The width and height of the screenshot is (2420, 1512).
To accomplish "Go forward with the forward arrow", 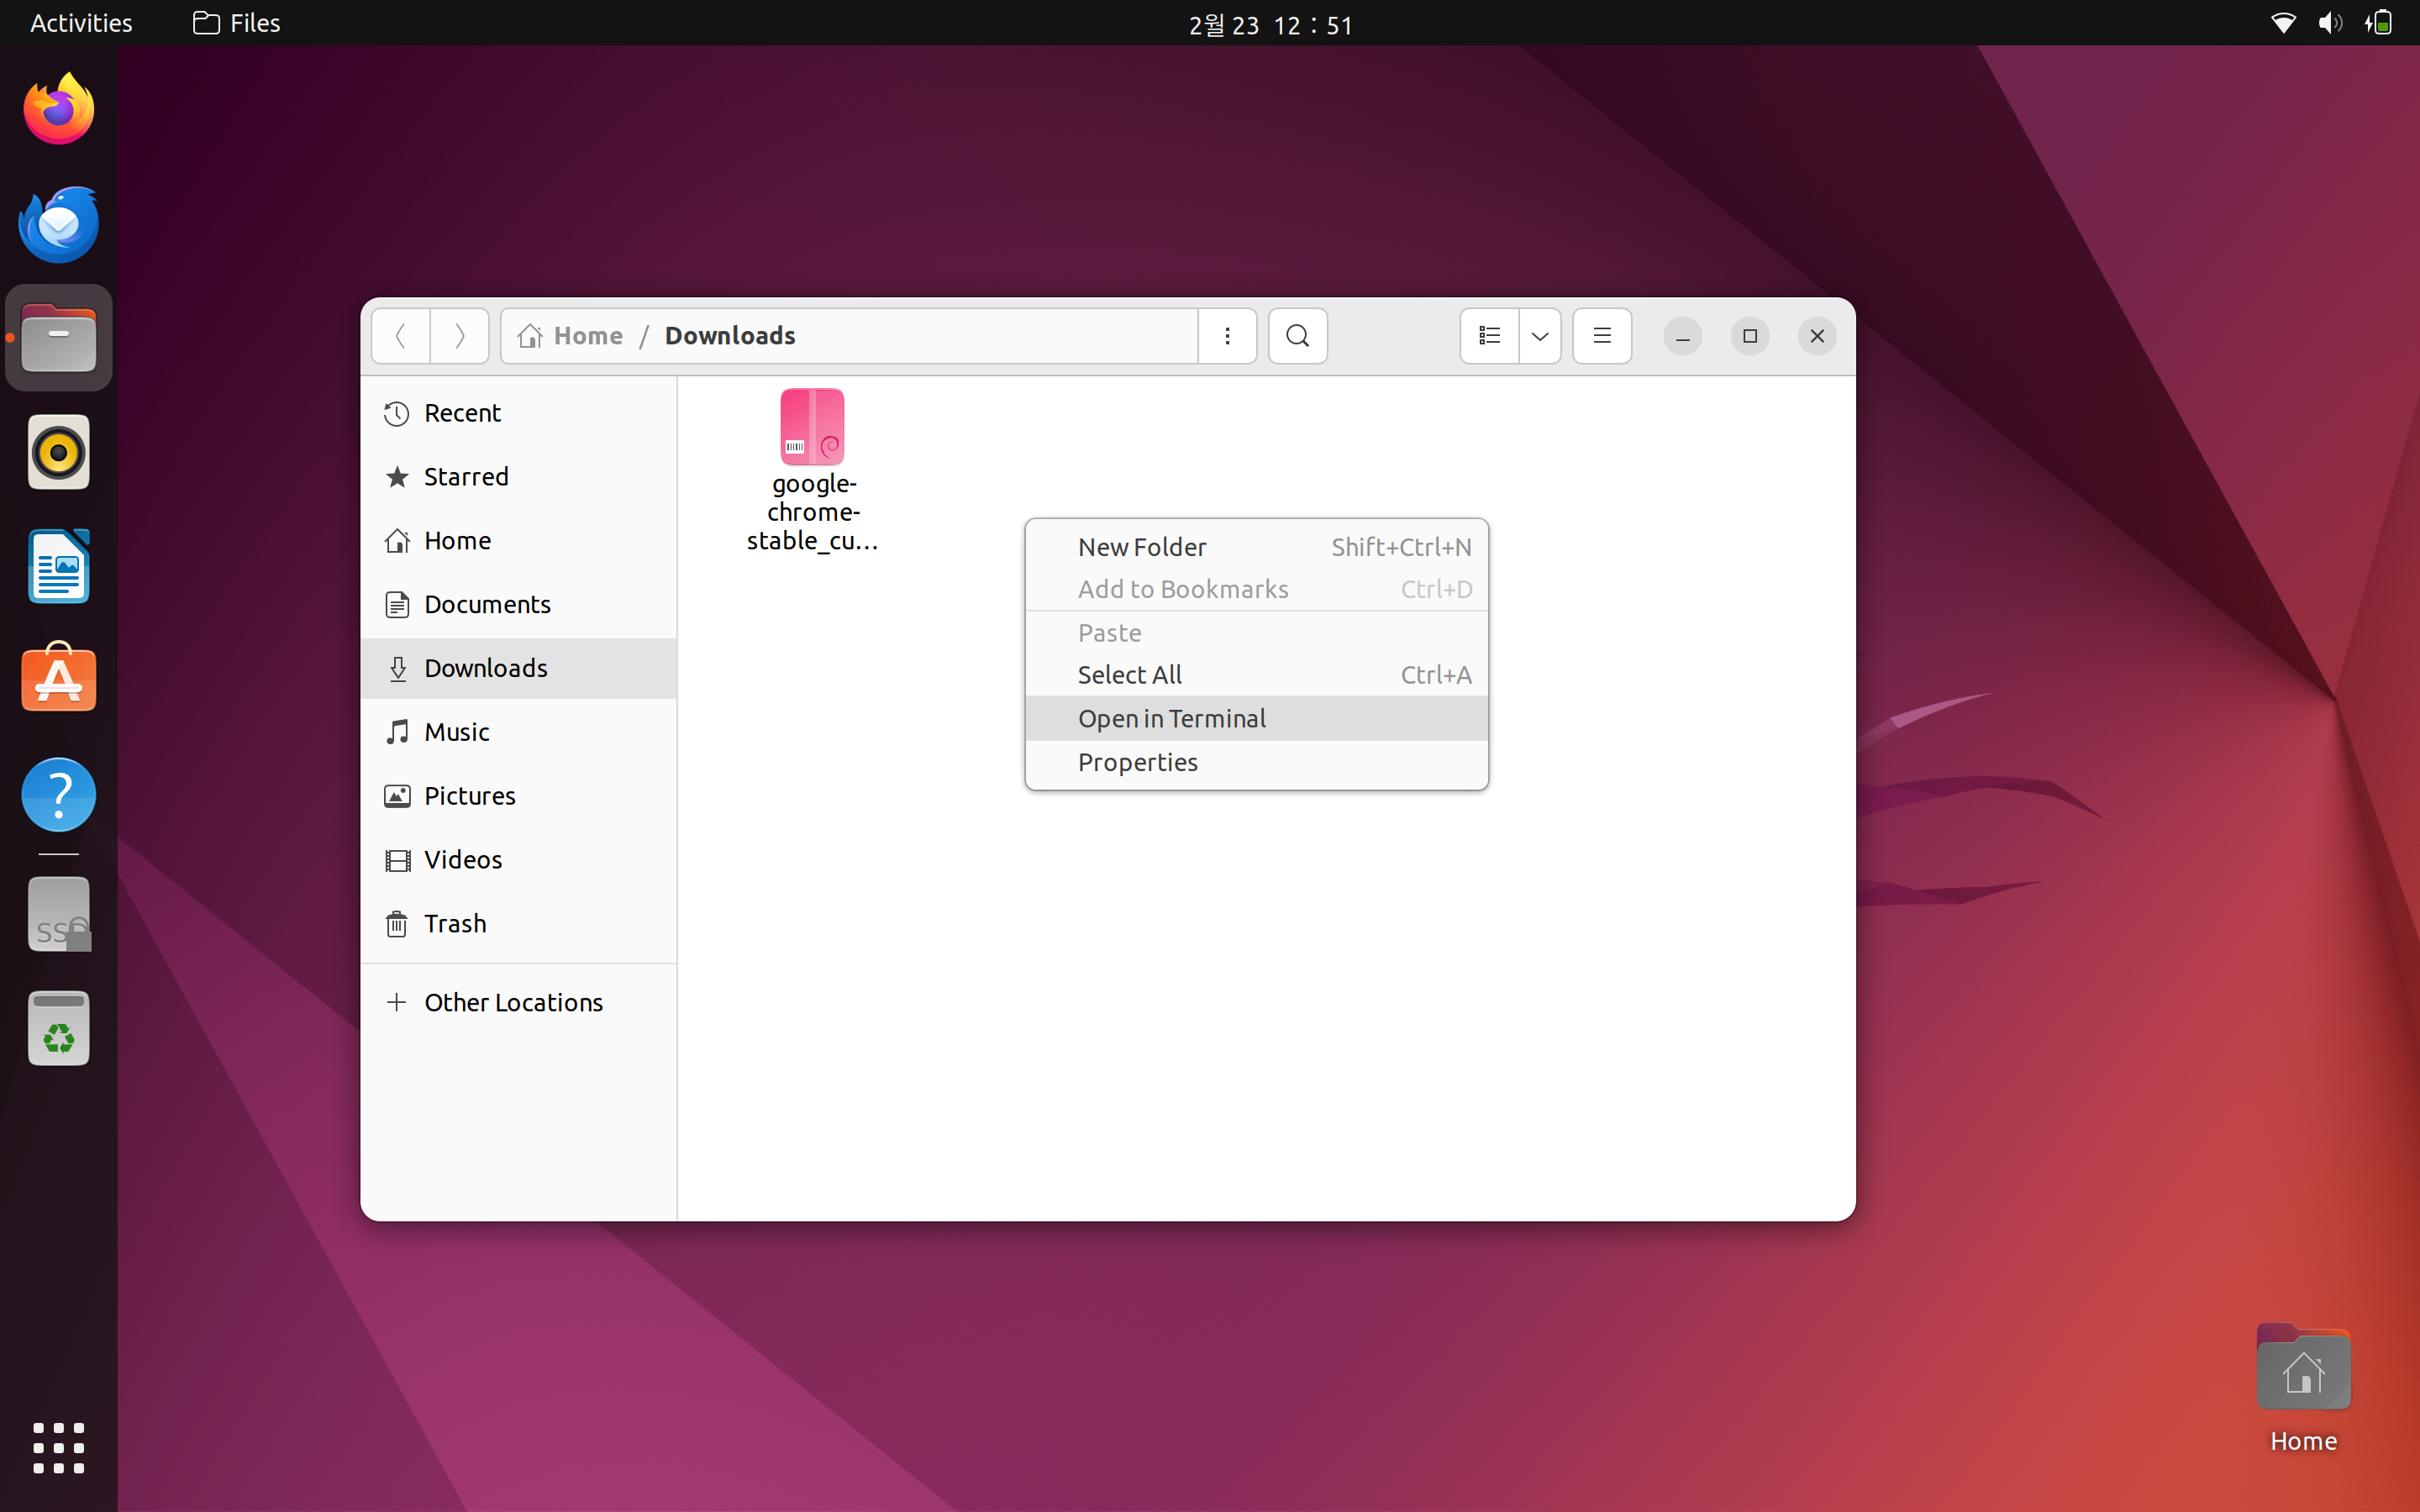I will tap(459, 336).
